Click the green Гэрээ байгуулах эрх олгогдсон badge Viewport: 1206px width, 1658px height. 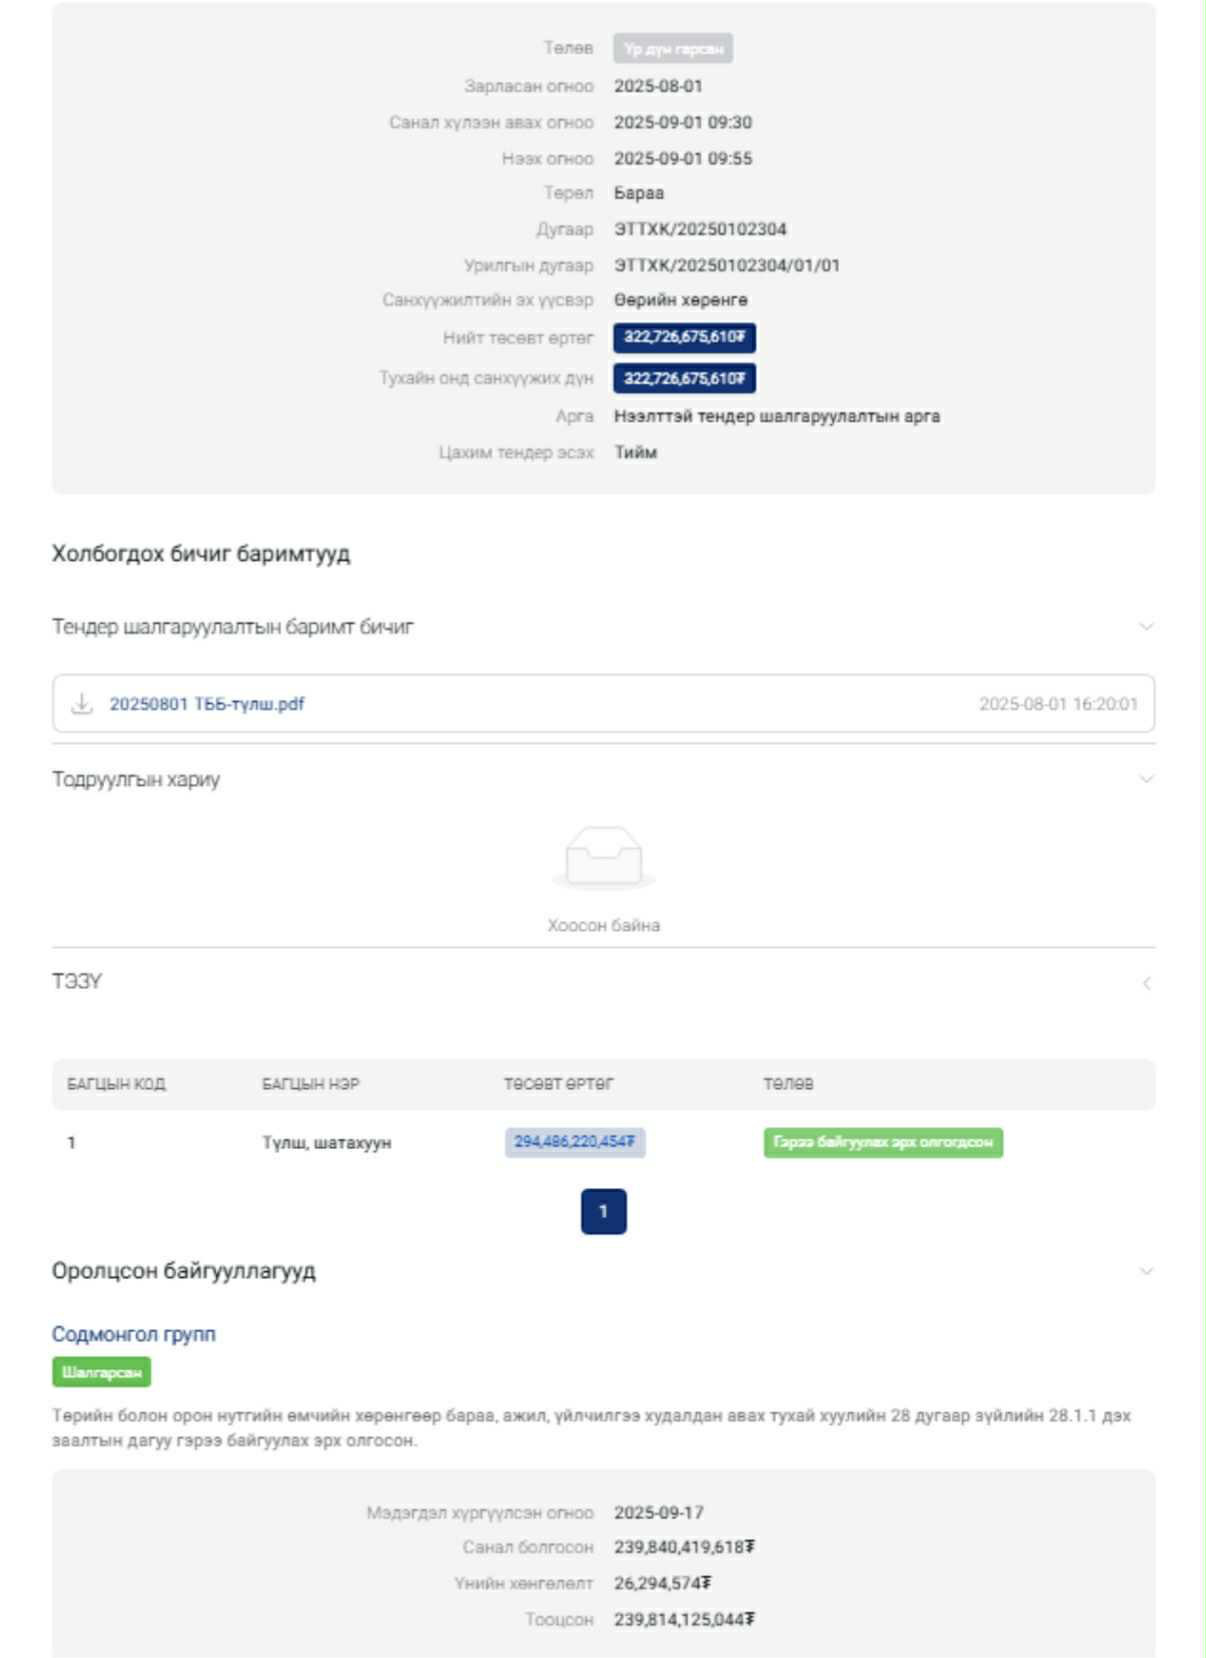(883, 1143)
